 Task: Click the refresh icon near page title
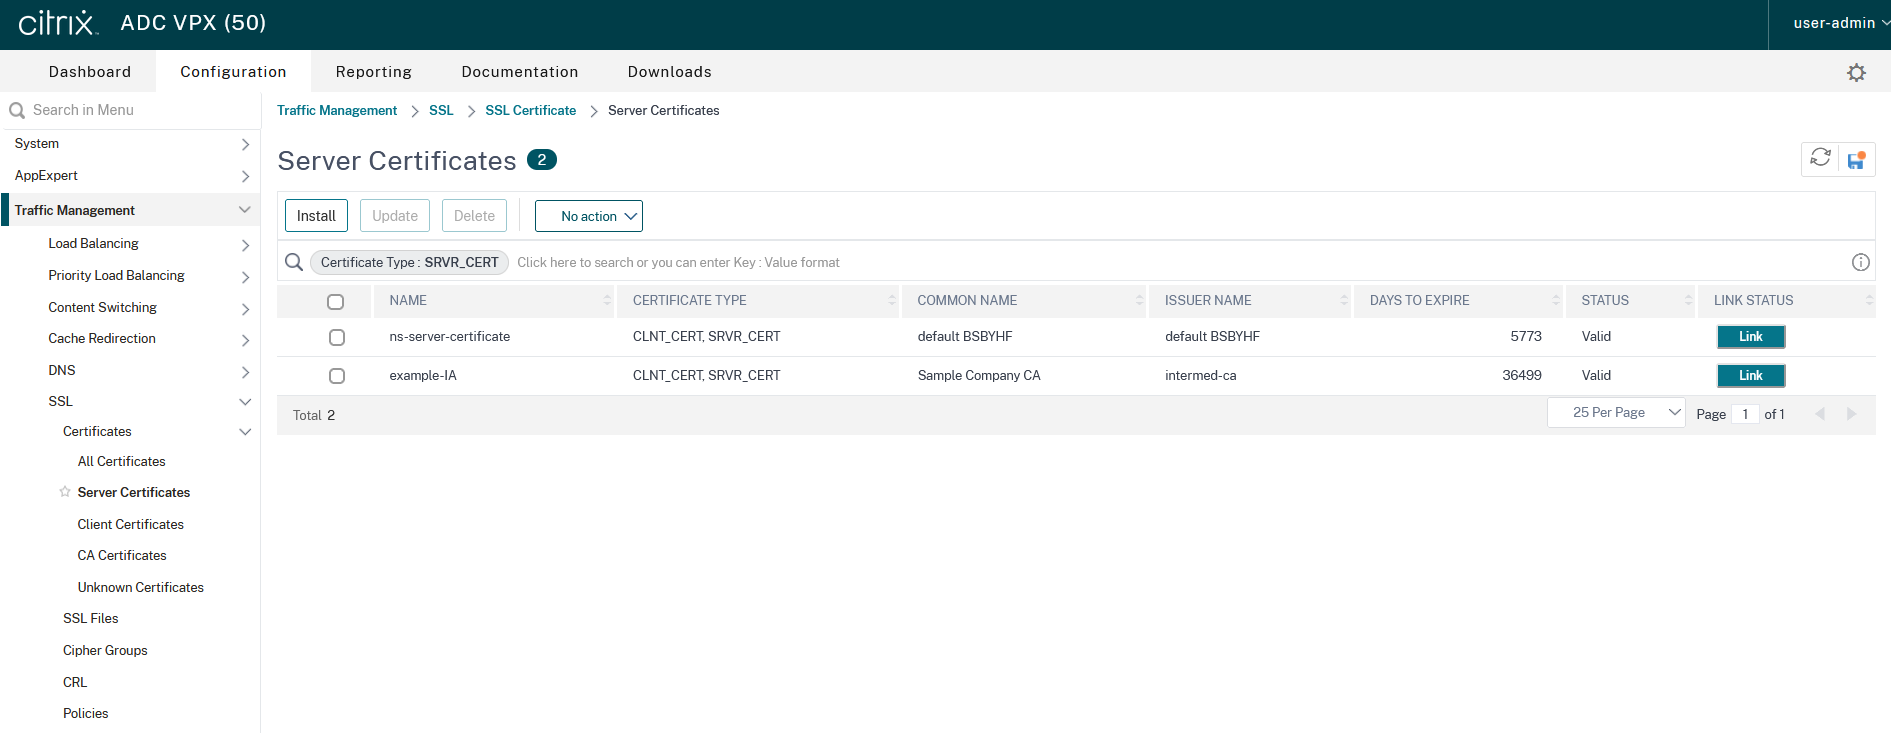1820,159
